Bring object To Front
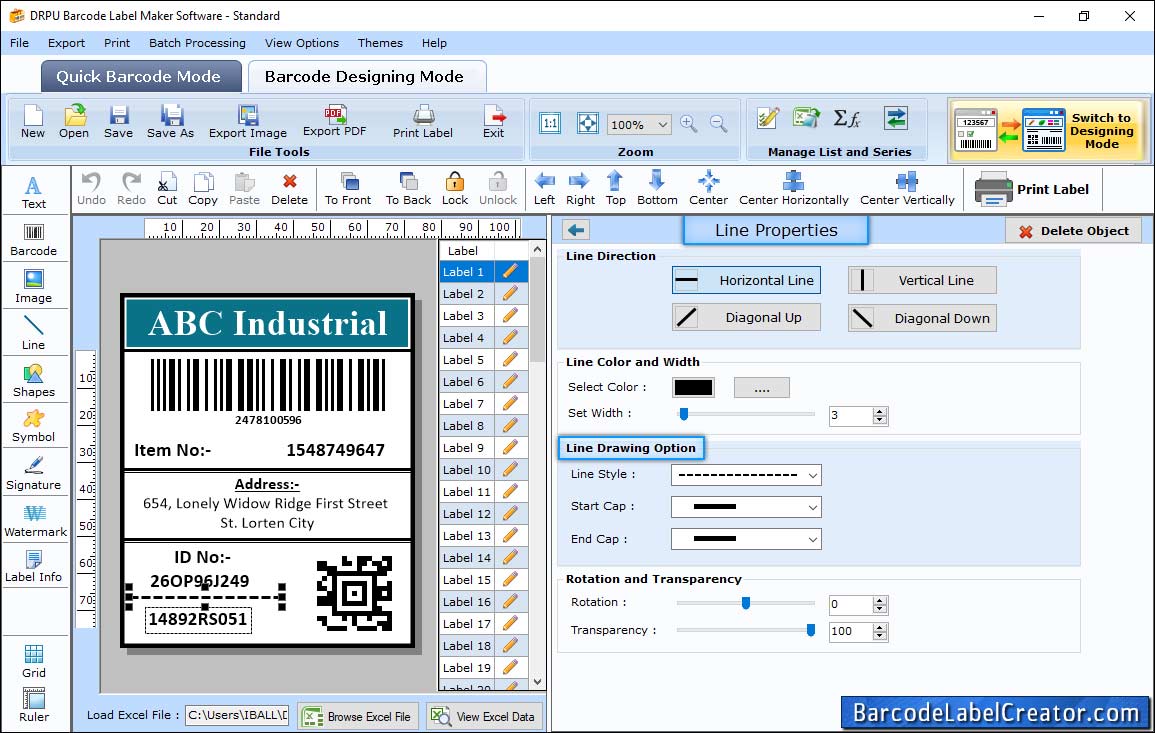 tap(348, 189)
